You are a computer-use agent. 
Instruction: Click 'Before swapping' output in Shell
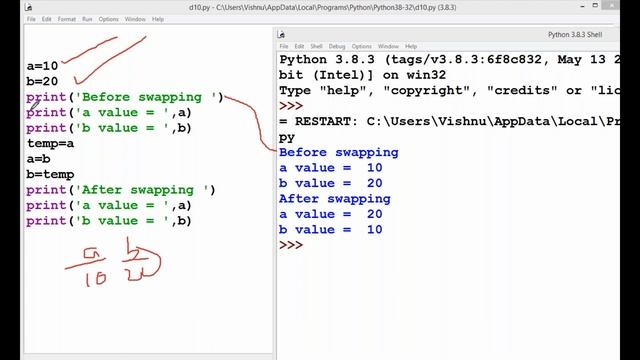(x=339, y=153)
